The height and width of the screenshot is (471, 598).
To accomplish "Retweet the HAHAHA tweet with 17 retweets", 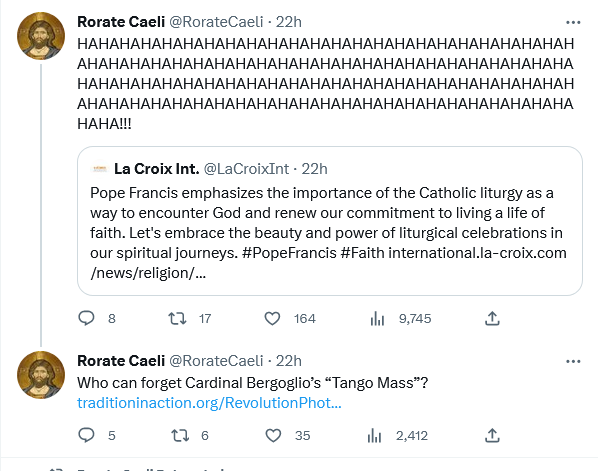I will [x=177, y=318].
